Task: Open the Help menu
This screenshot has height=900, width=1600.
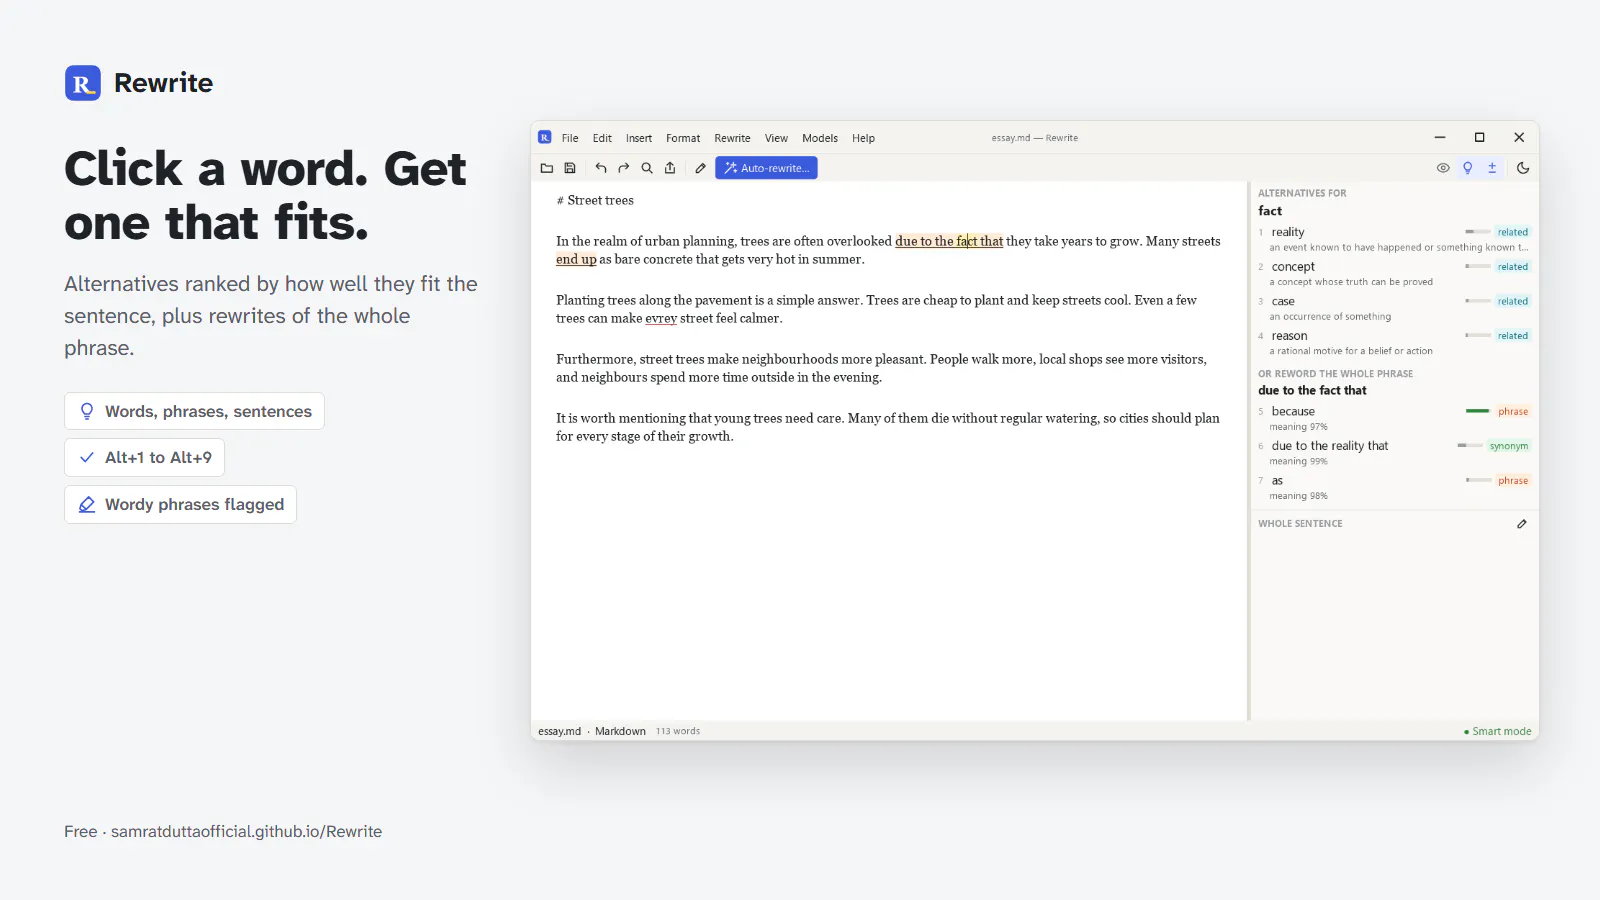Action: click(863, 138)
